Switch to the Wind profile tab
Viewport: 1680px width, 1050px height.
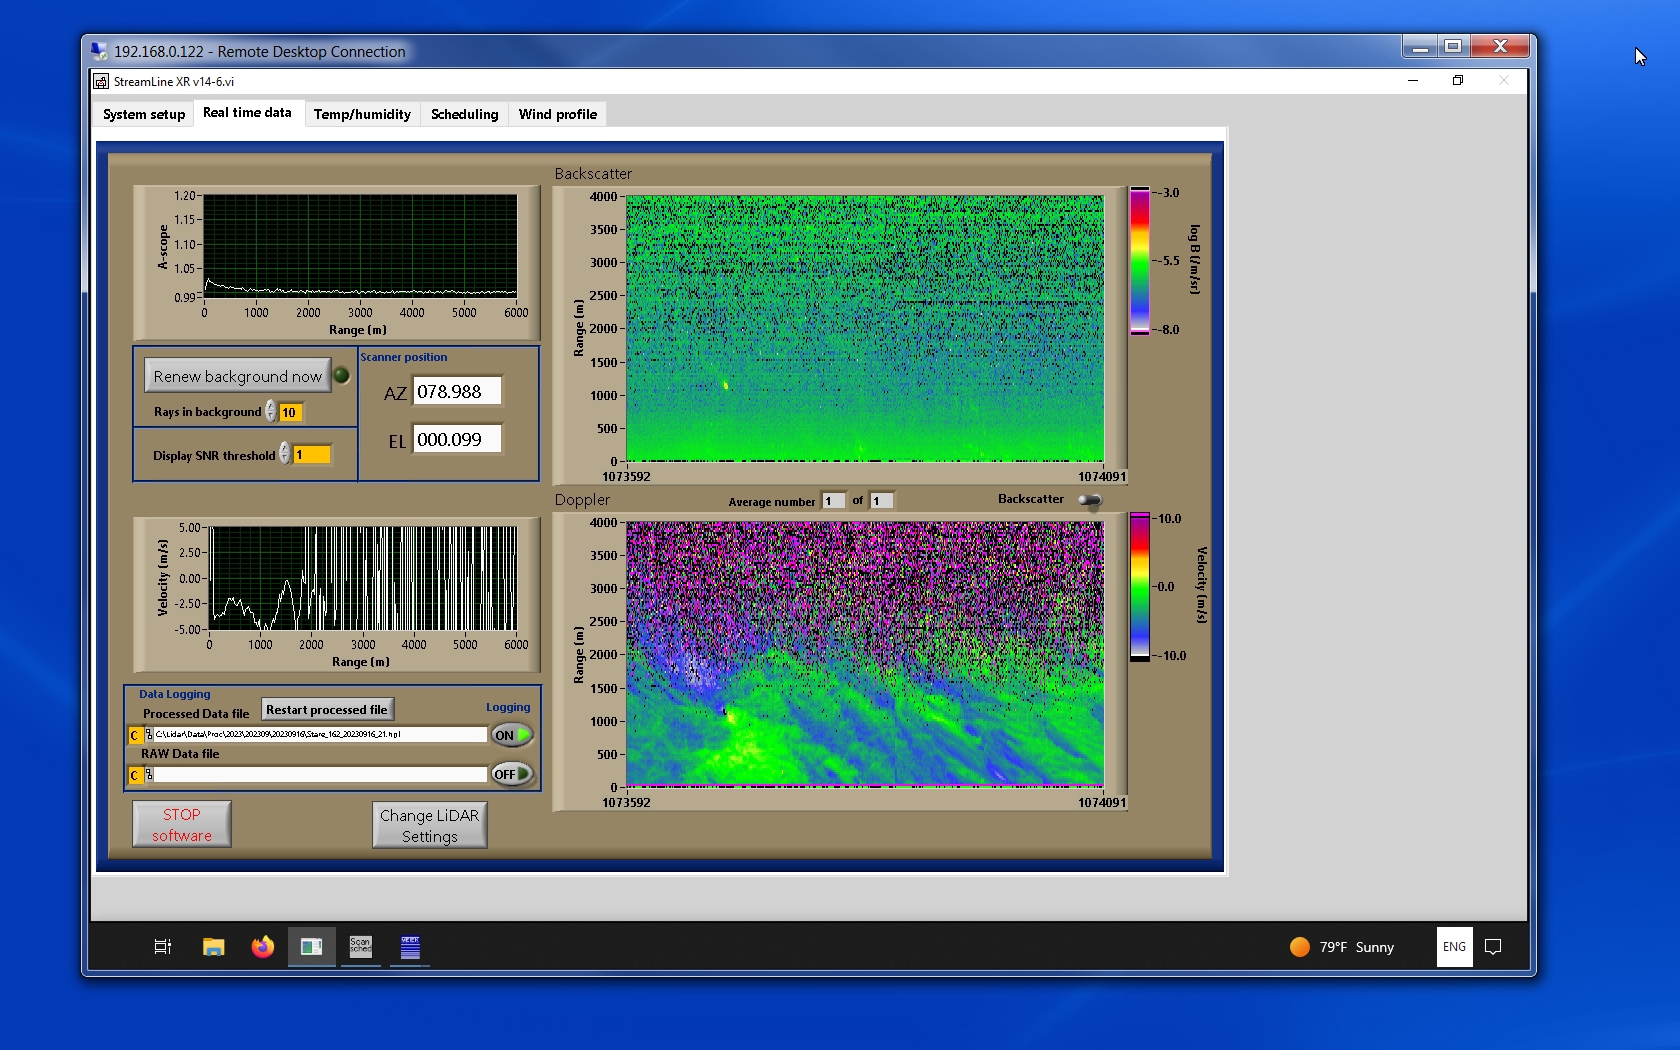coord(557,114)
